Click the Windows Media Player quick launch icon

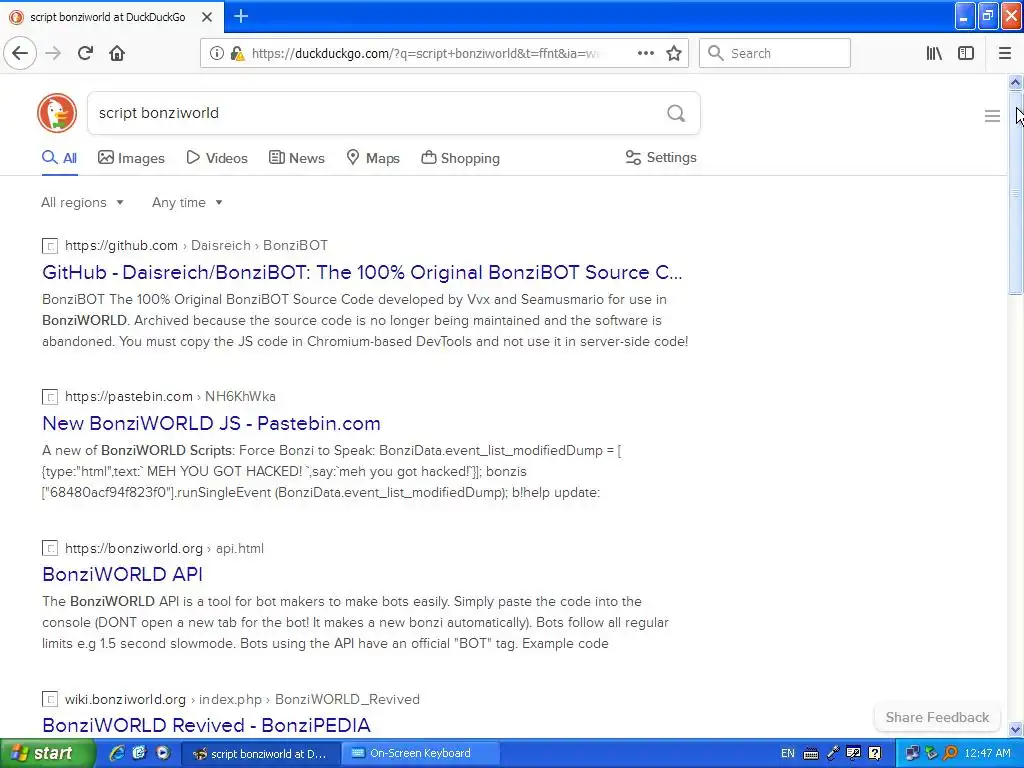(x=163, y=753)
